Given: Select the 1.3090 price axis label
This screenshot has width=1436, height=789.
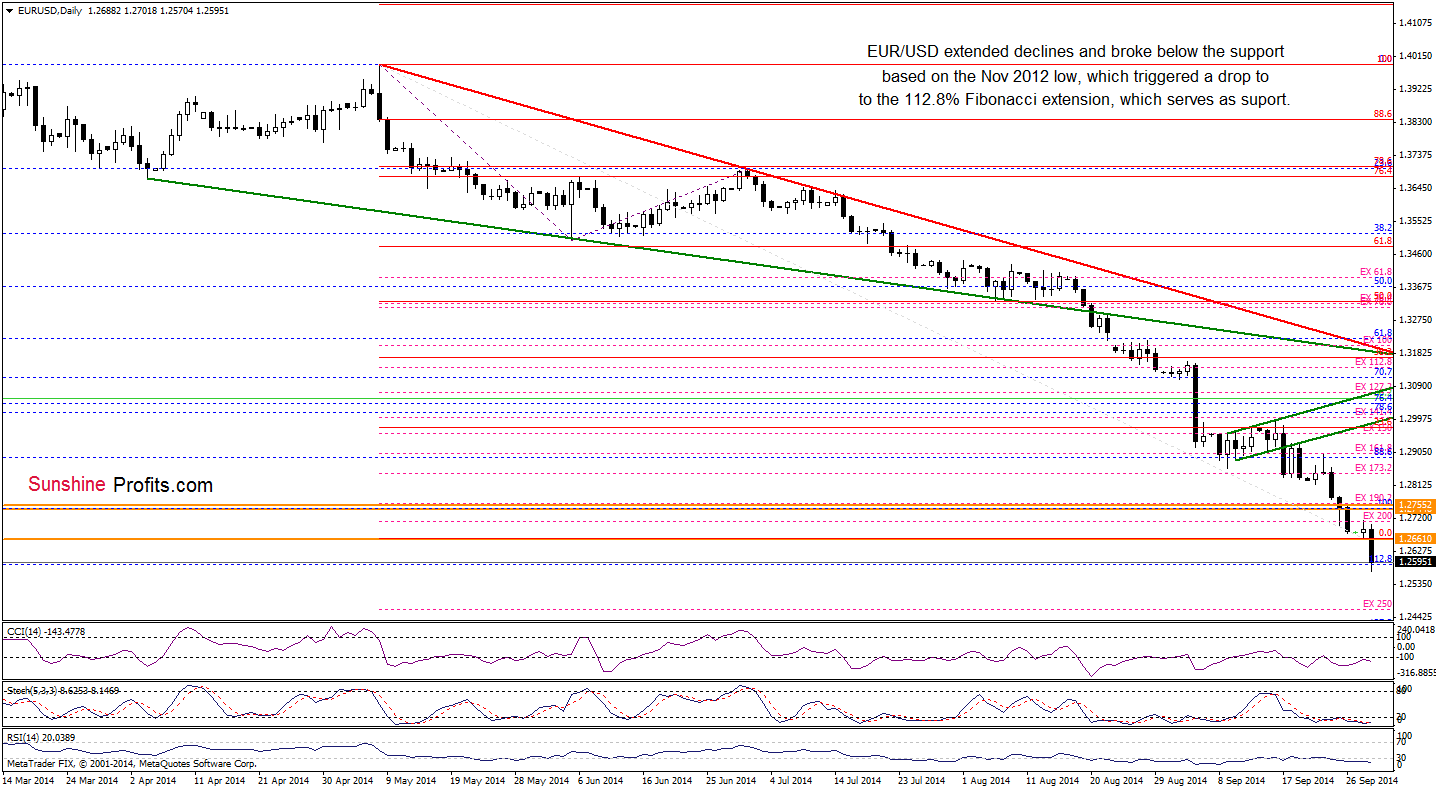Looking at the screenshot, I should tap(1416, 385).
